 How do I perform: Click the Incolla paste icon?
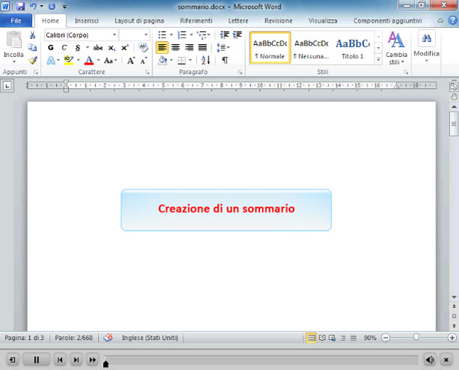(x=14, y=41)
